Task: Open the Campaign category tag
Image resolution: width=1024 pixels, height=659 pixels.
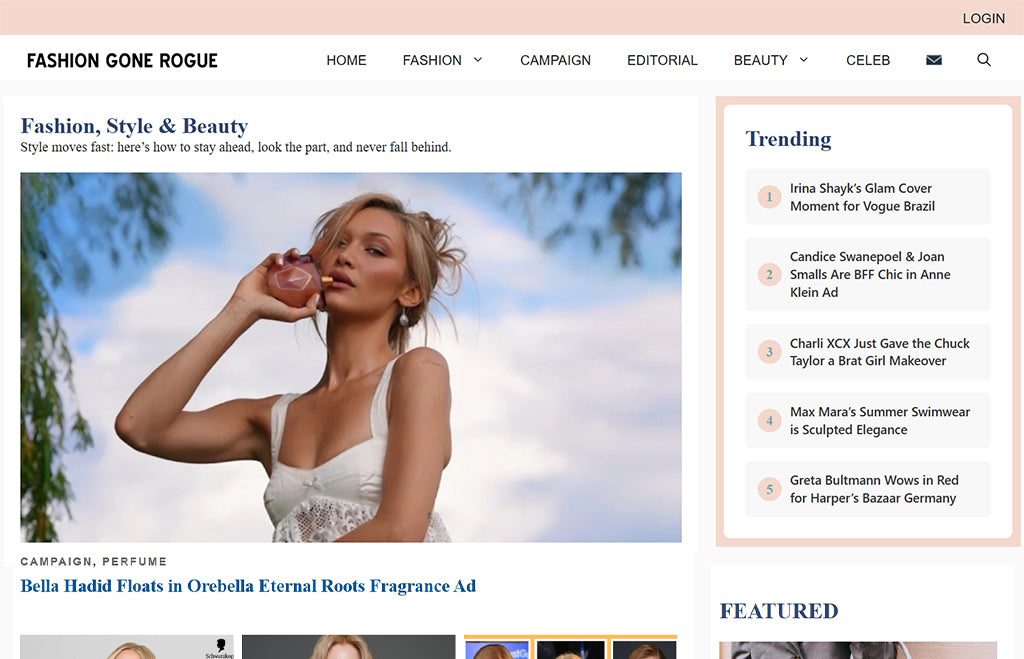Action: [x=56, y=562]
